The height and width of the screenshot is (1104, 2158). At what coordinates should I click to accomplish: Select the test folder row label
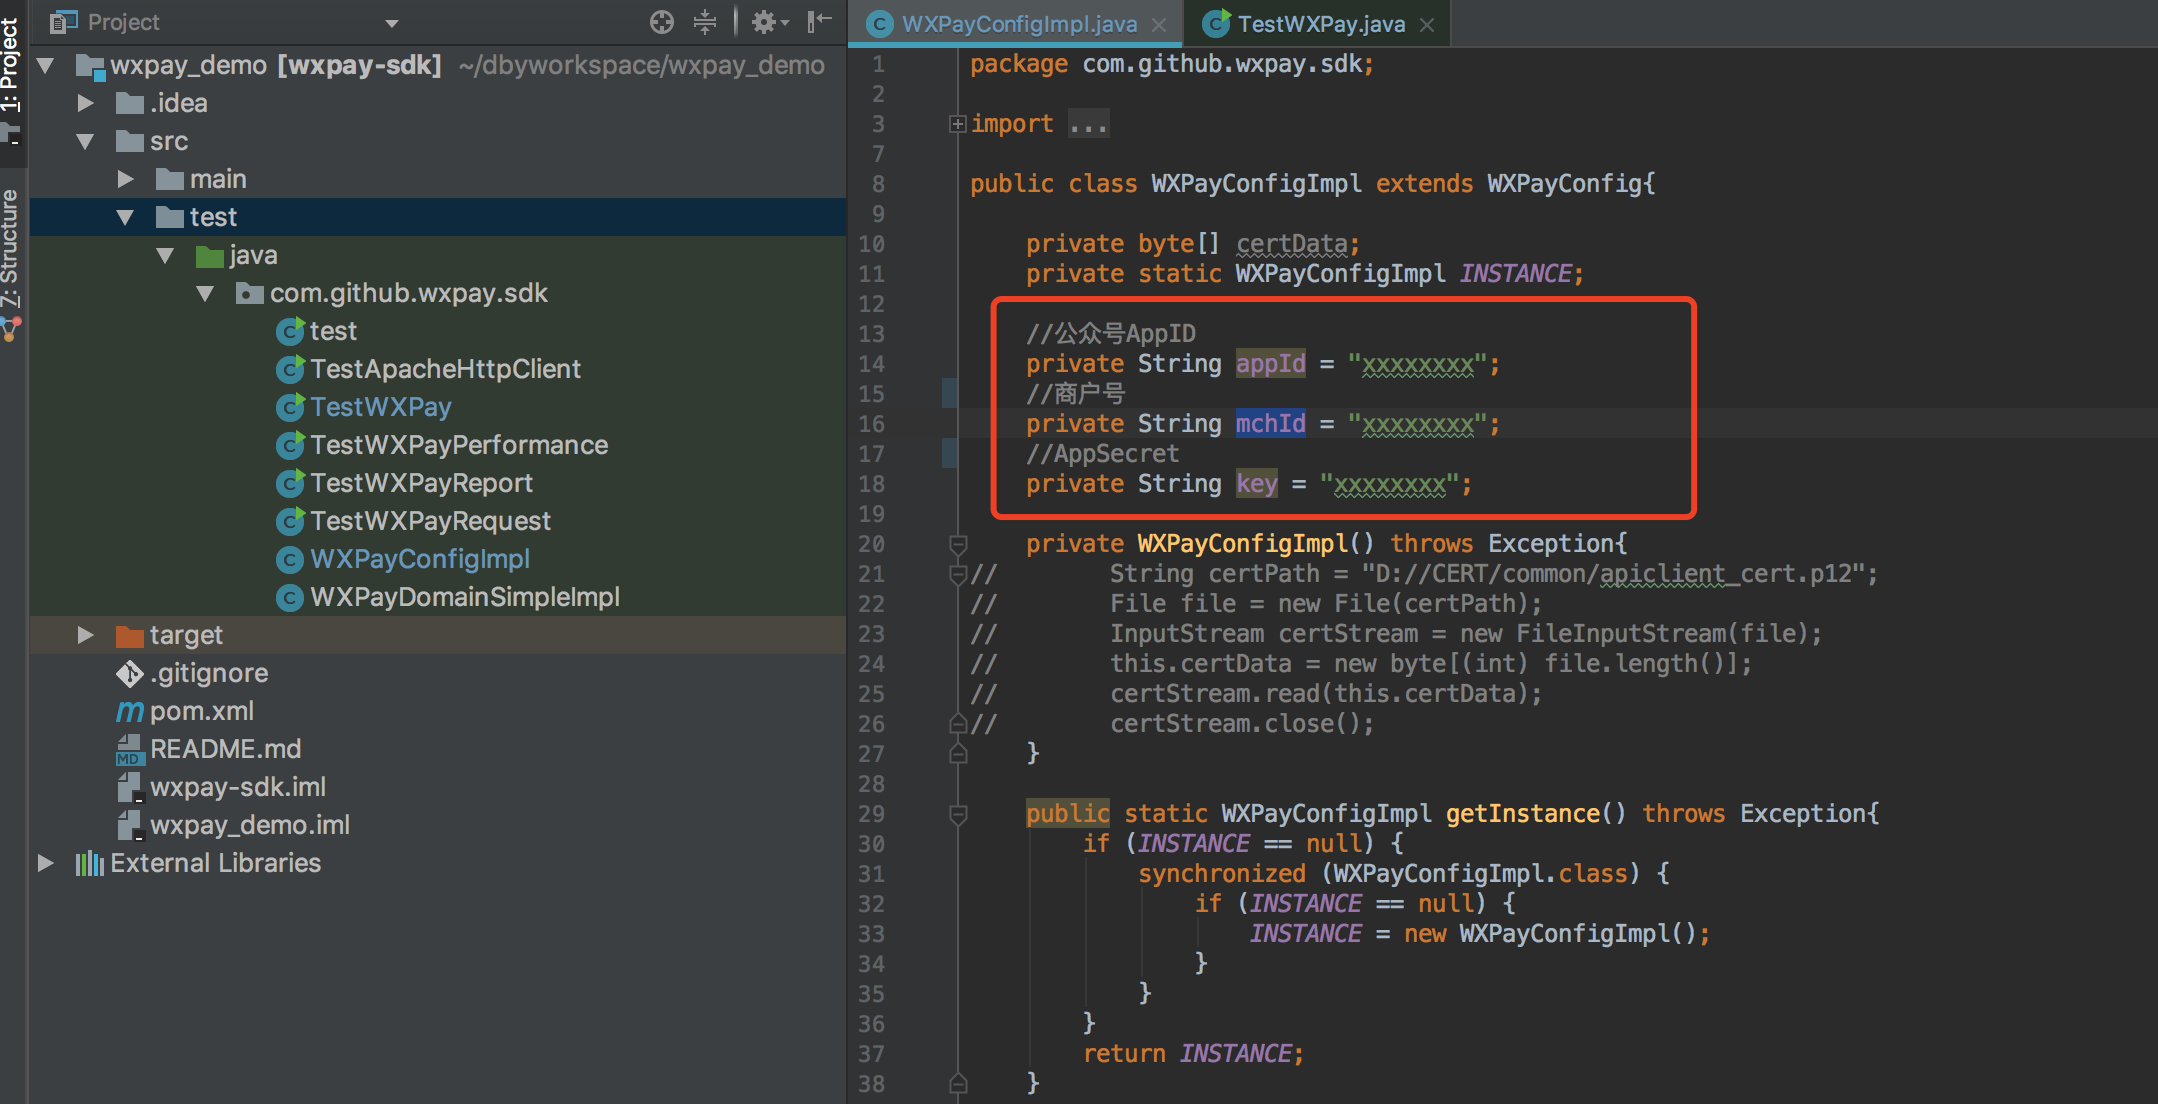point(213,217)
